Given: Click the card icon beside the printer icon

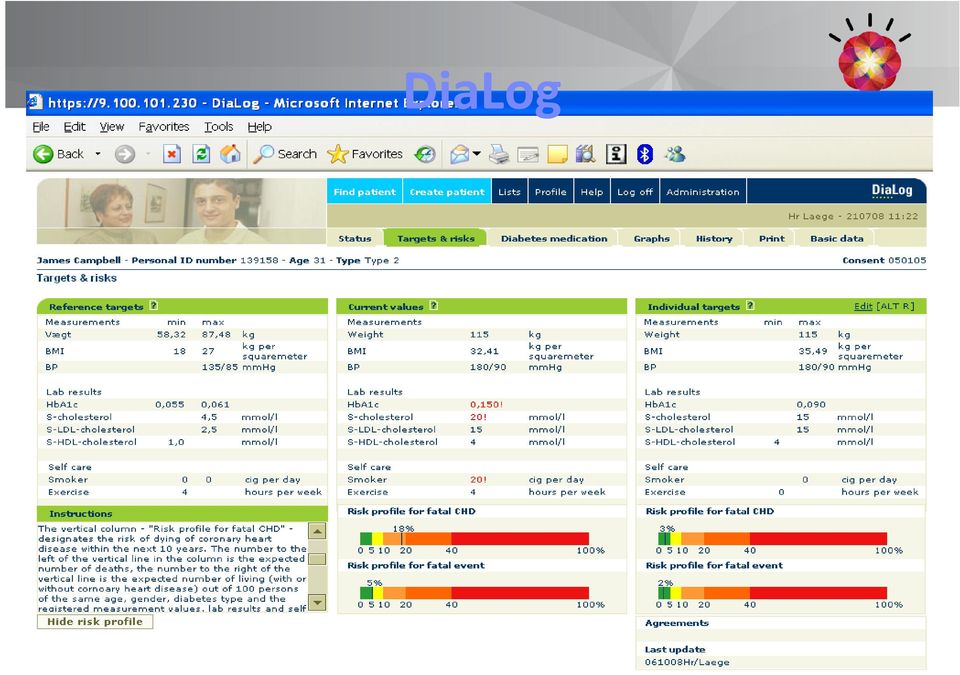Looking at the screenshot, I should click(528, 155).
